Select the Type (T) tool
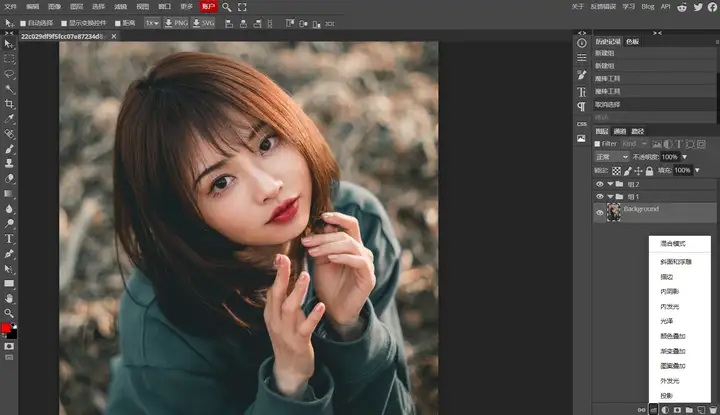 tap(9, 239)
